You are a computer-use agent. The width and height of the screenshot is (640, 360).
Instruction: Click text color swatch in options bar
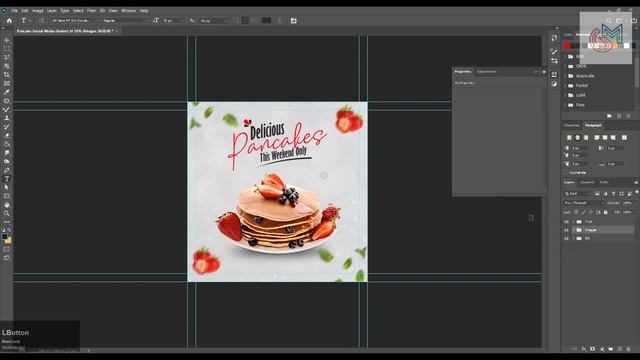(x=267, y=20)
